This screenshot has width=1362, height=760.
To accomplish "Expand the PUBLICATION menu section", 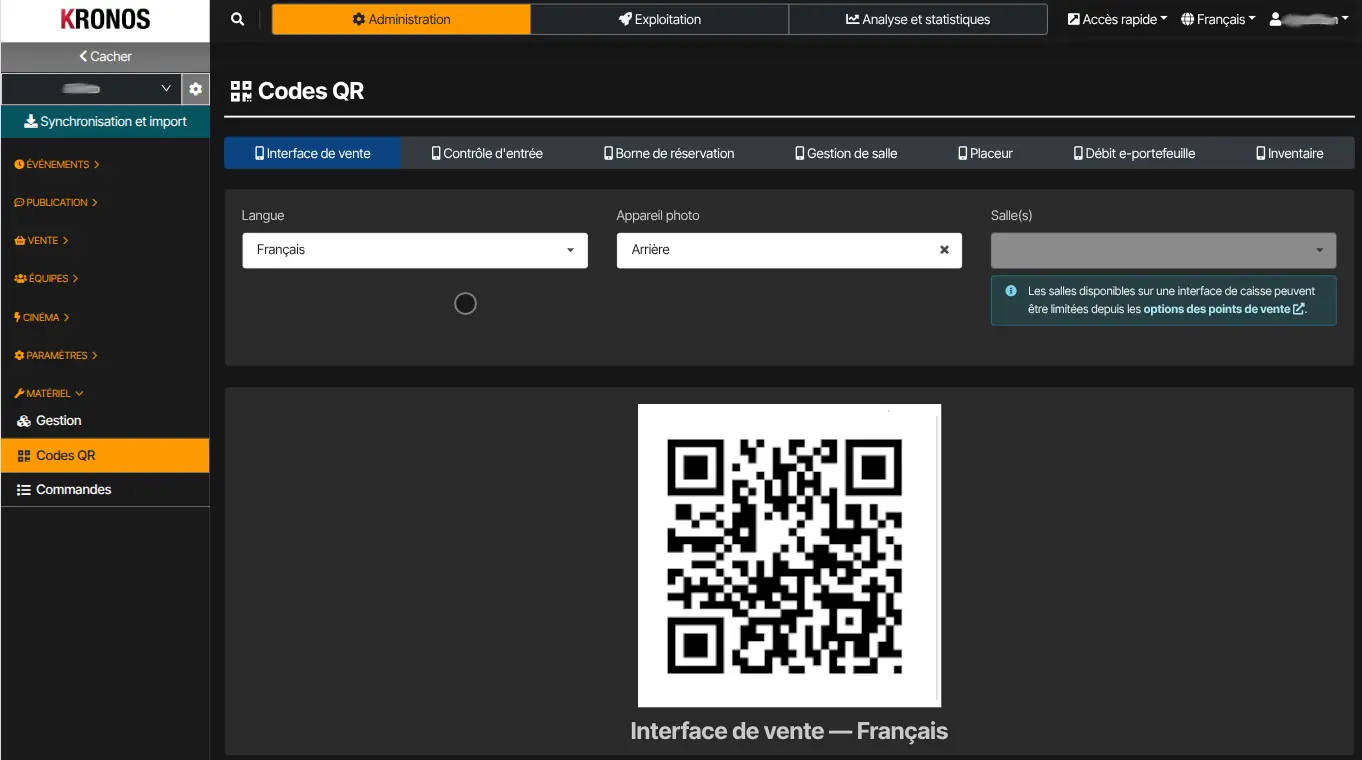I will [56, 202].
